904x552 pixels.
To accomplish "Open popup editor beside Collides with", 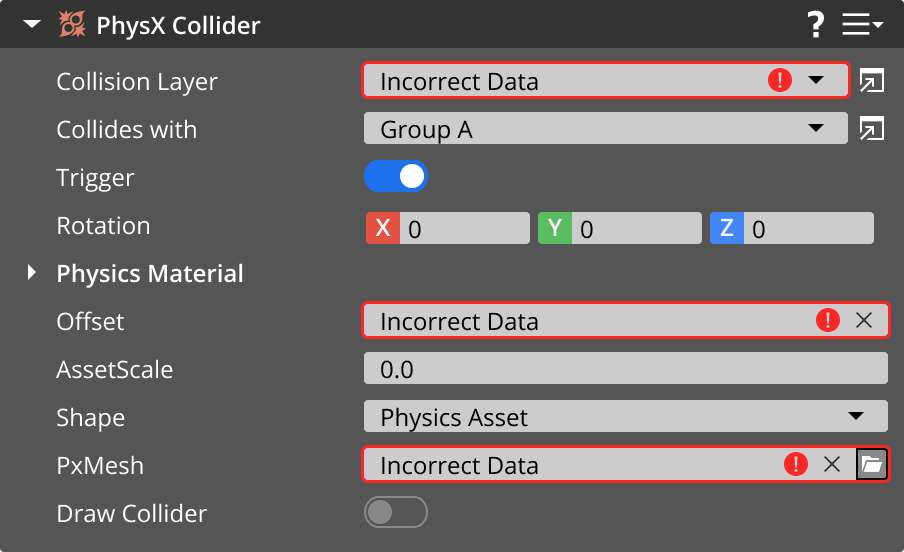I will point(872,129).
